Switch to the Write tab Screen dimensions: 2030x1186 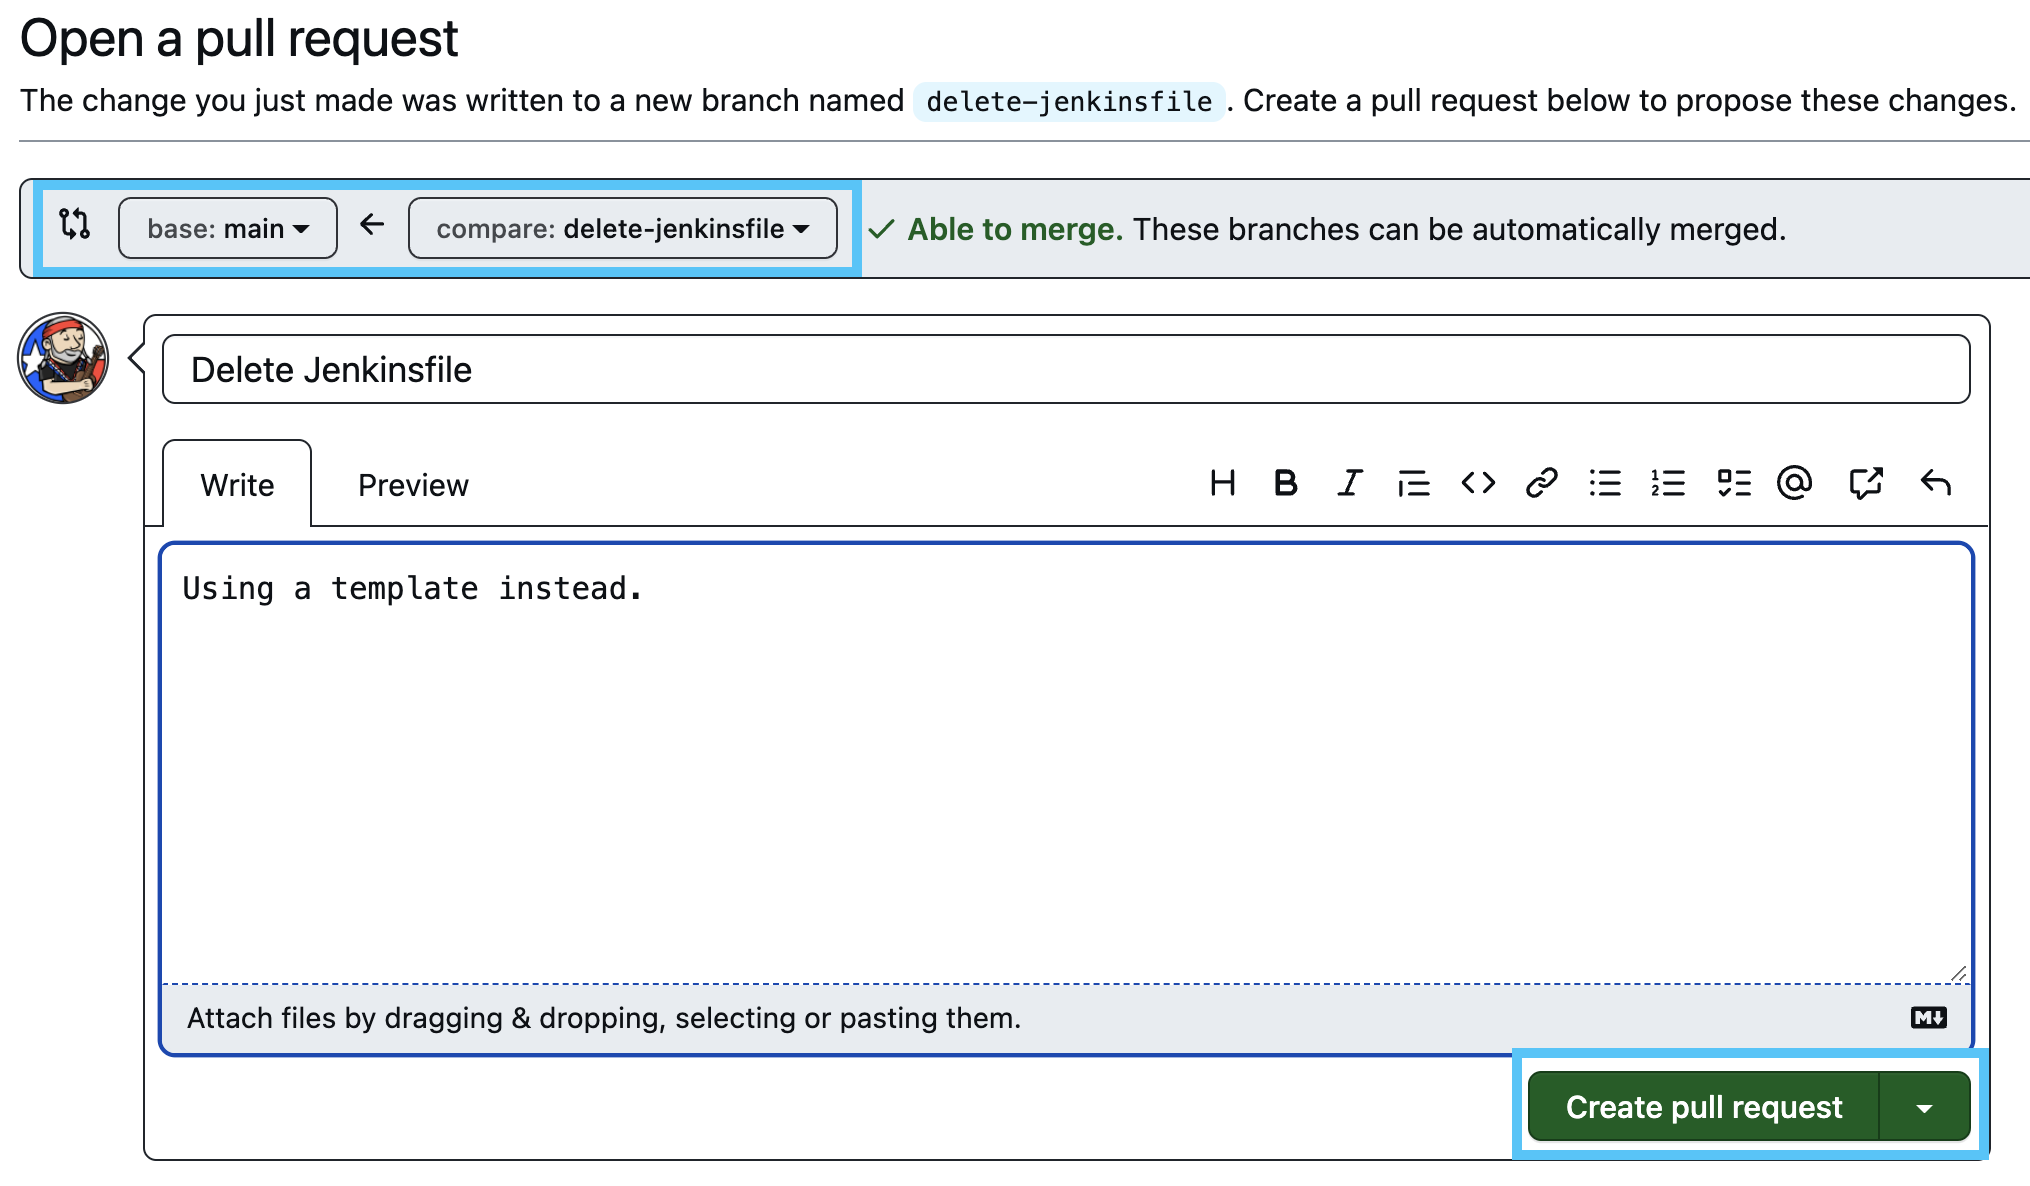tap(237, 485)
